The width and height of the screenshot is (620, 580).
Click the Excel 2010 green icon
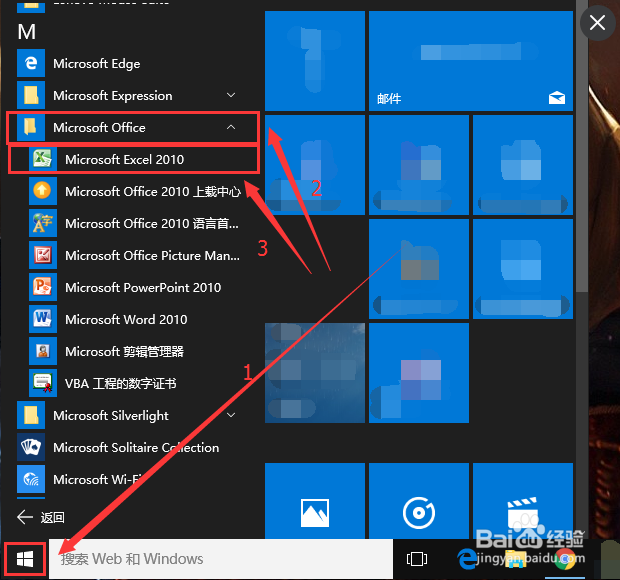pyautogui.click(x=43, y=159)
